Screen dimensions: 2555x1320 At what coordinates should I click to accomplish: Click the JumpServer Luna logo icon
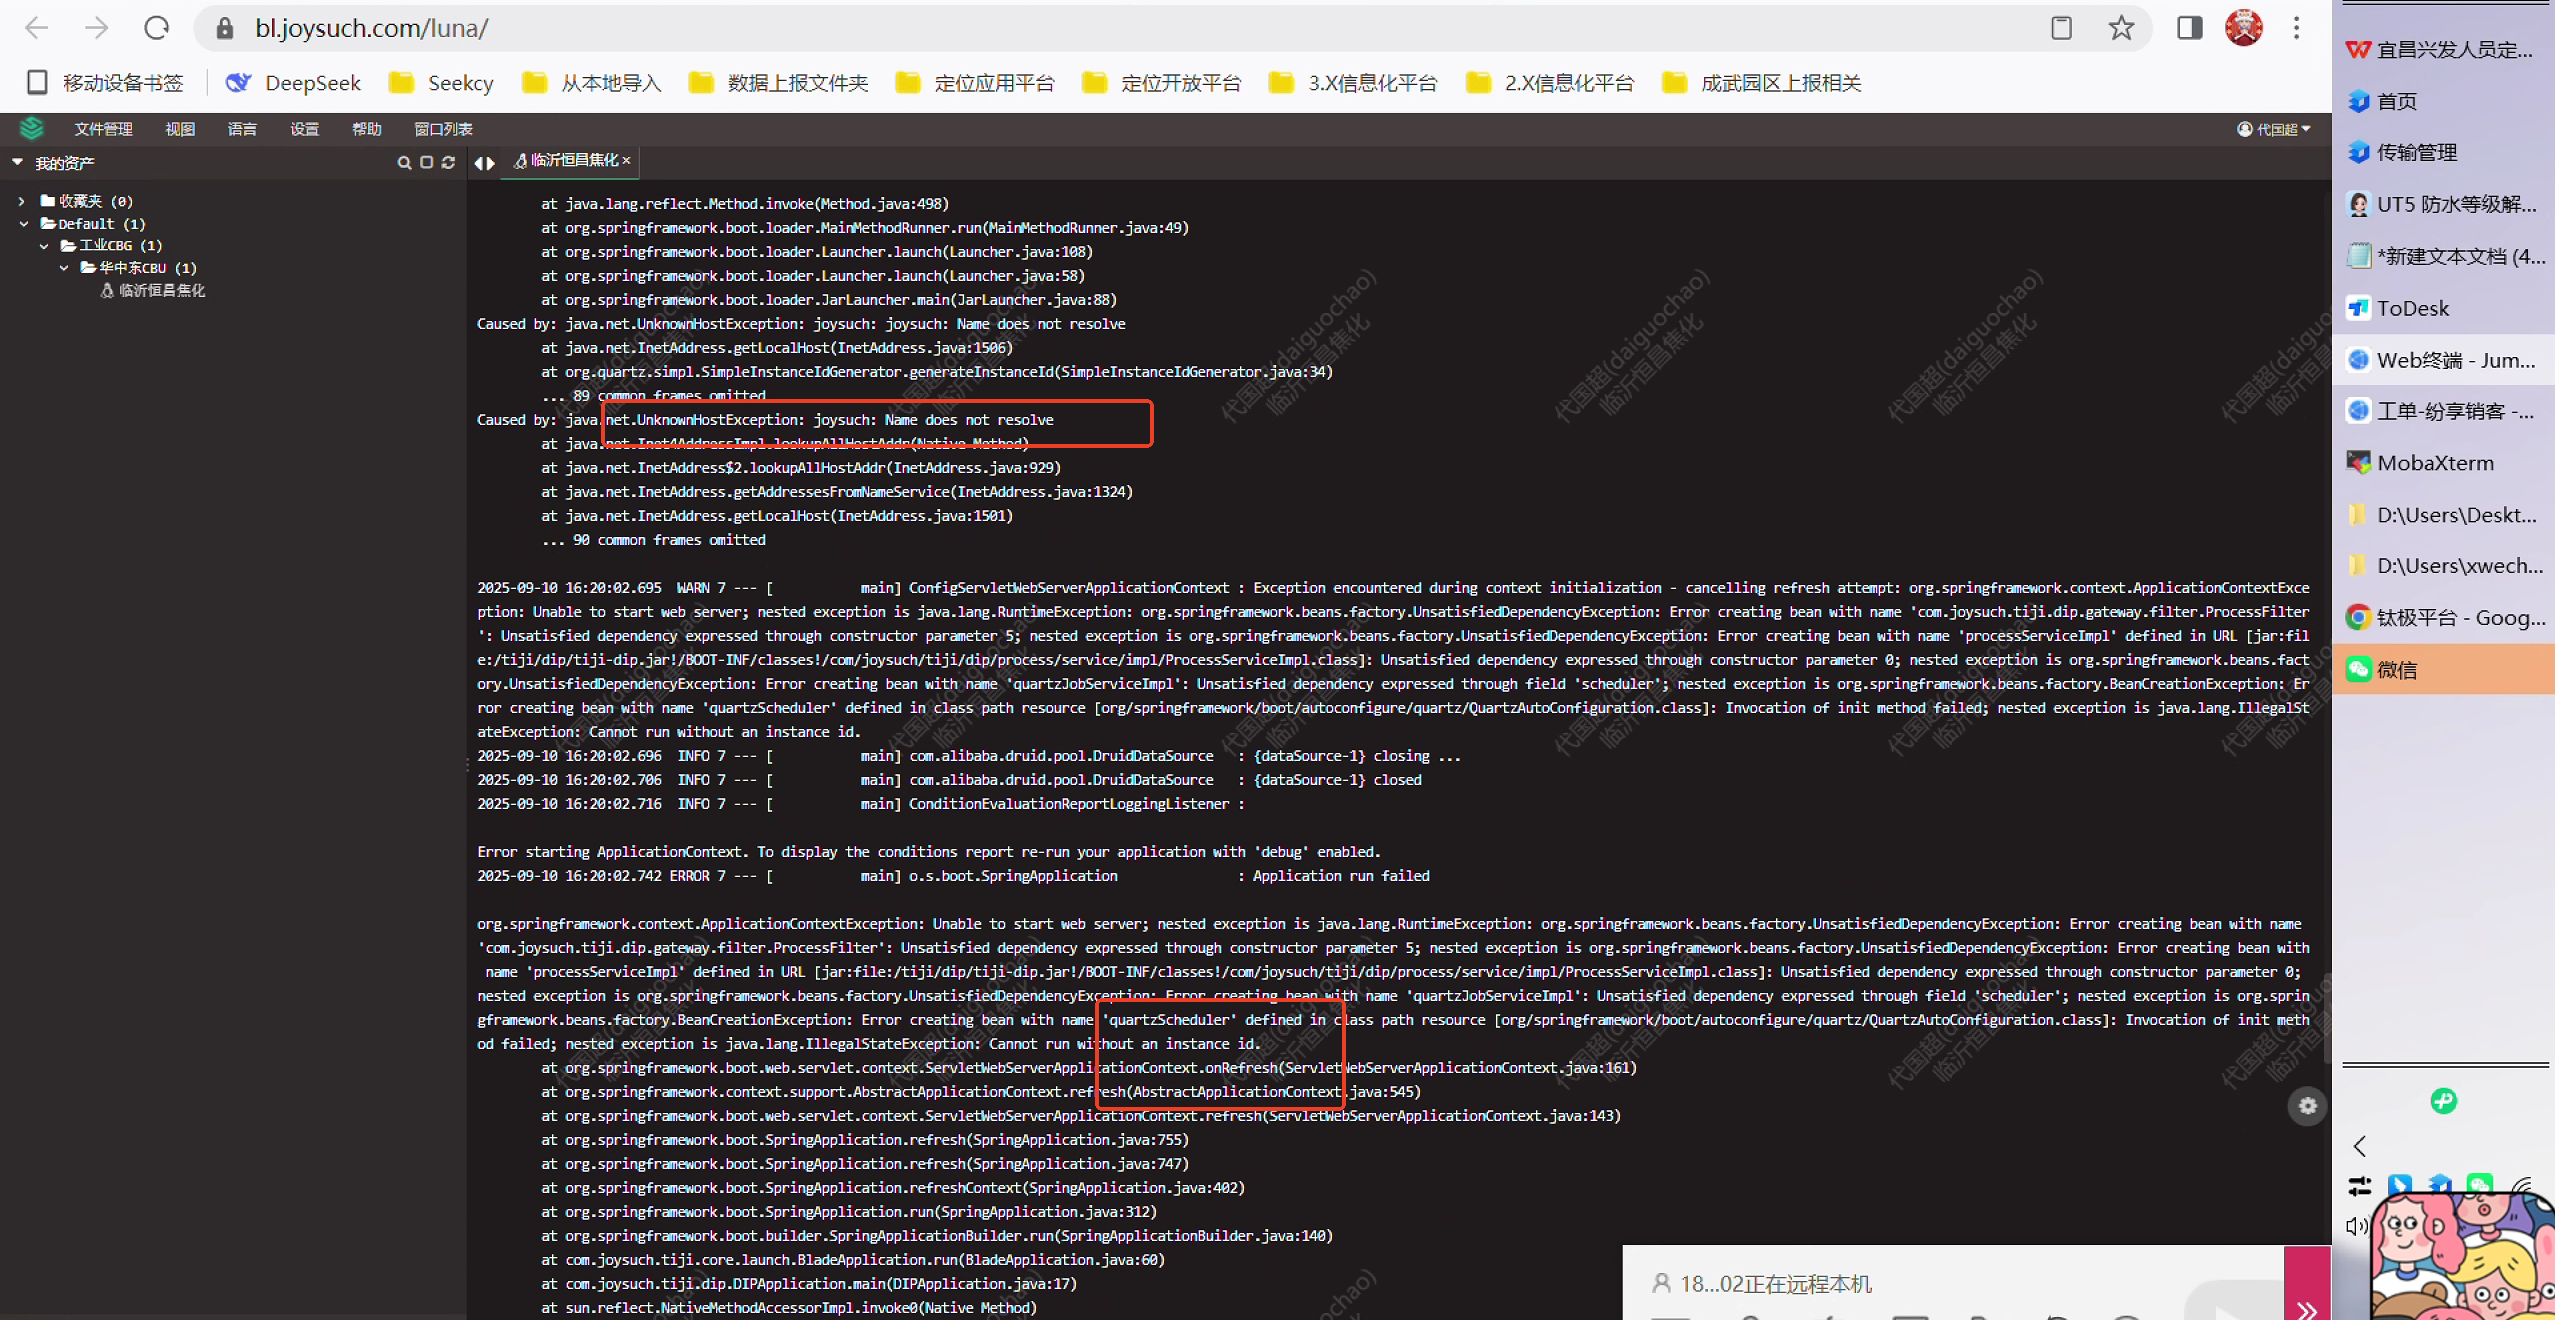tap(32, 128)
